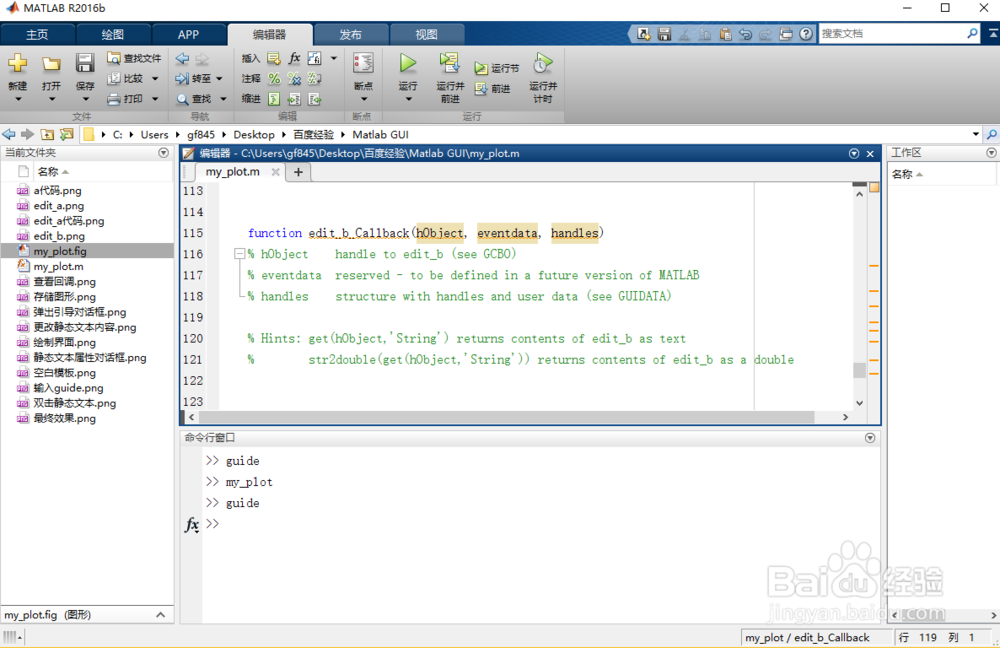Open the 保存 dropdown arrow
The image size is (1000, 648).
click(85, 99)
